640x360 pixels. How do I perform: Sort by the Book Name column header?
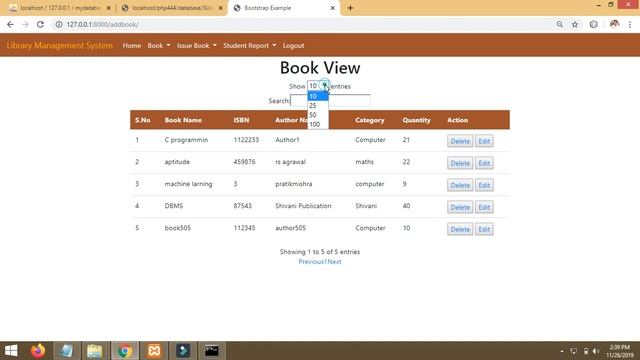(x=183, y=120)
